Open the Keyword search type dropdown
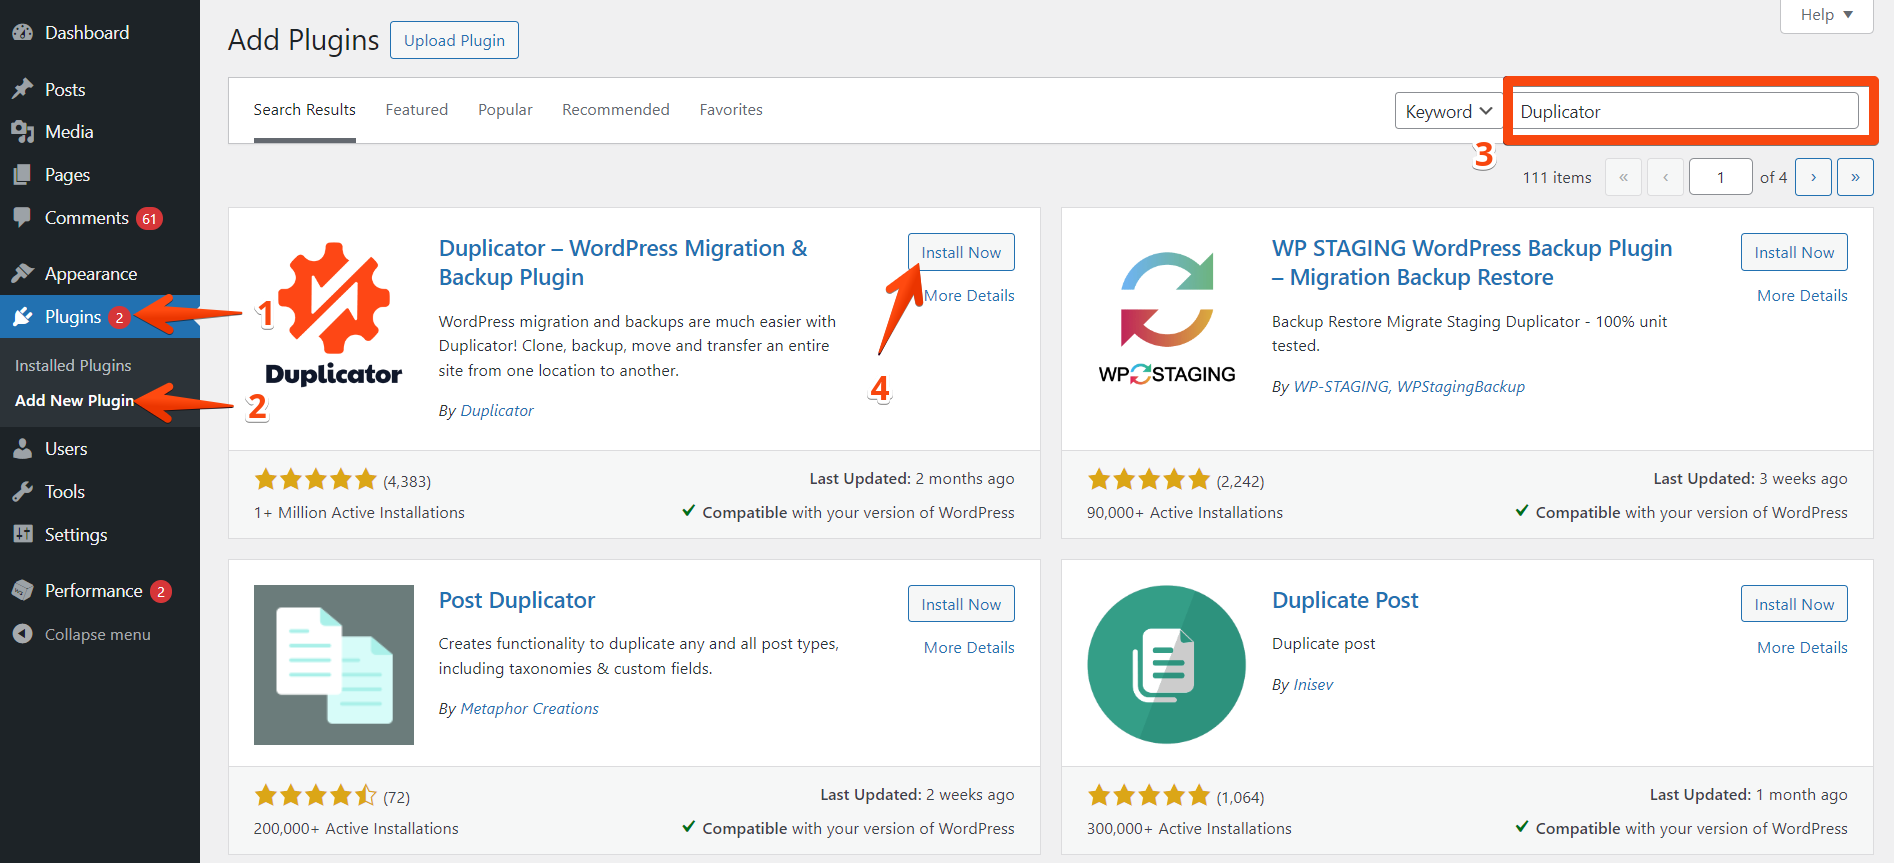1894x863 pixels. [x=1447, y=111]
